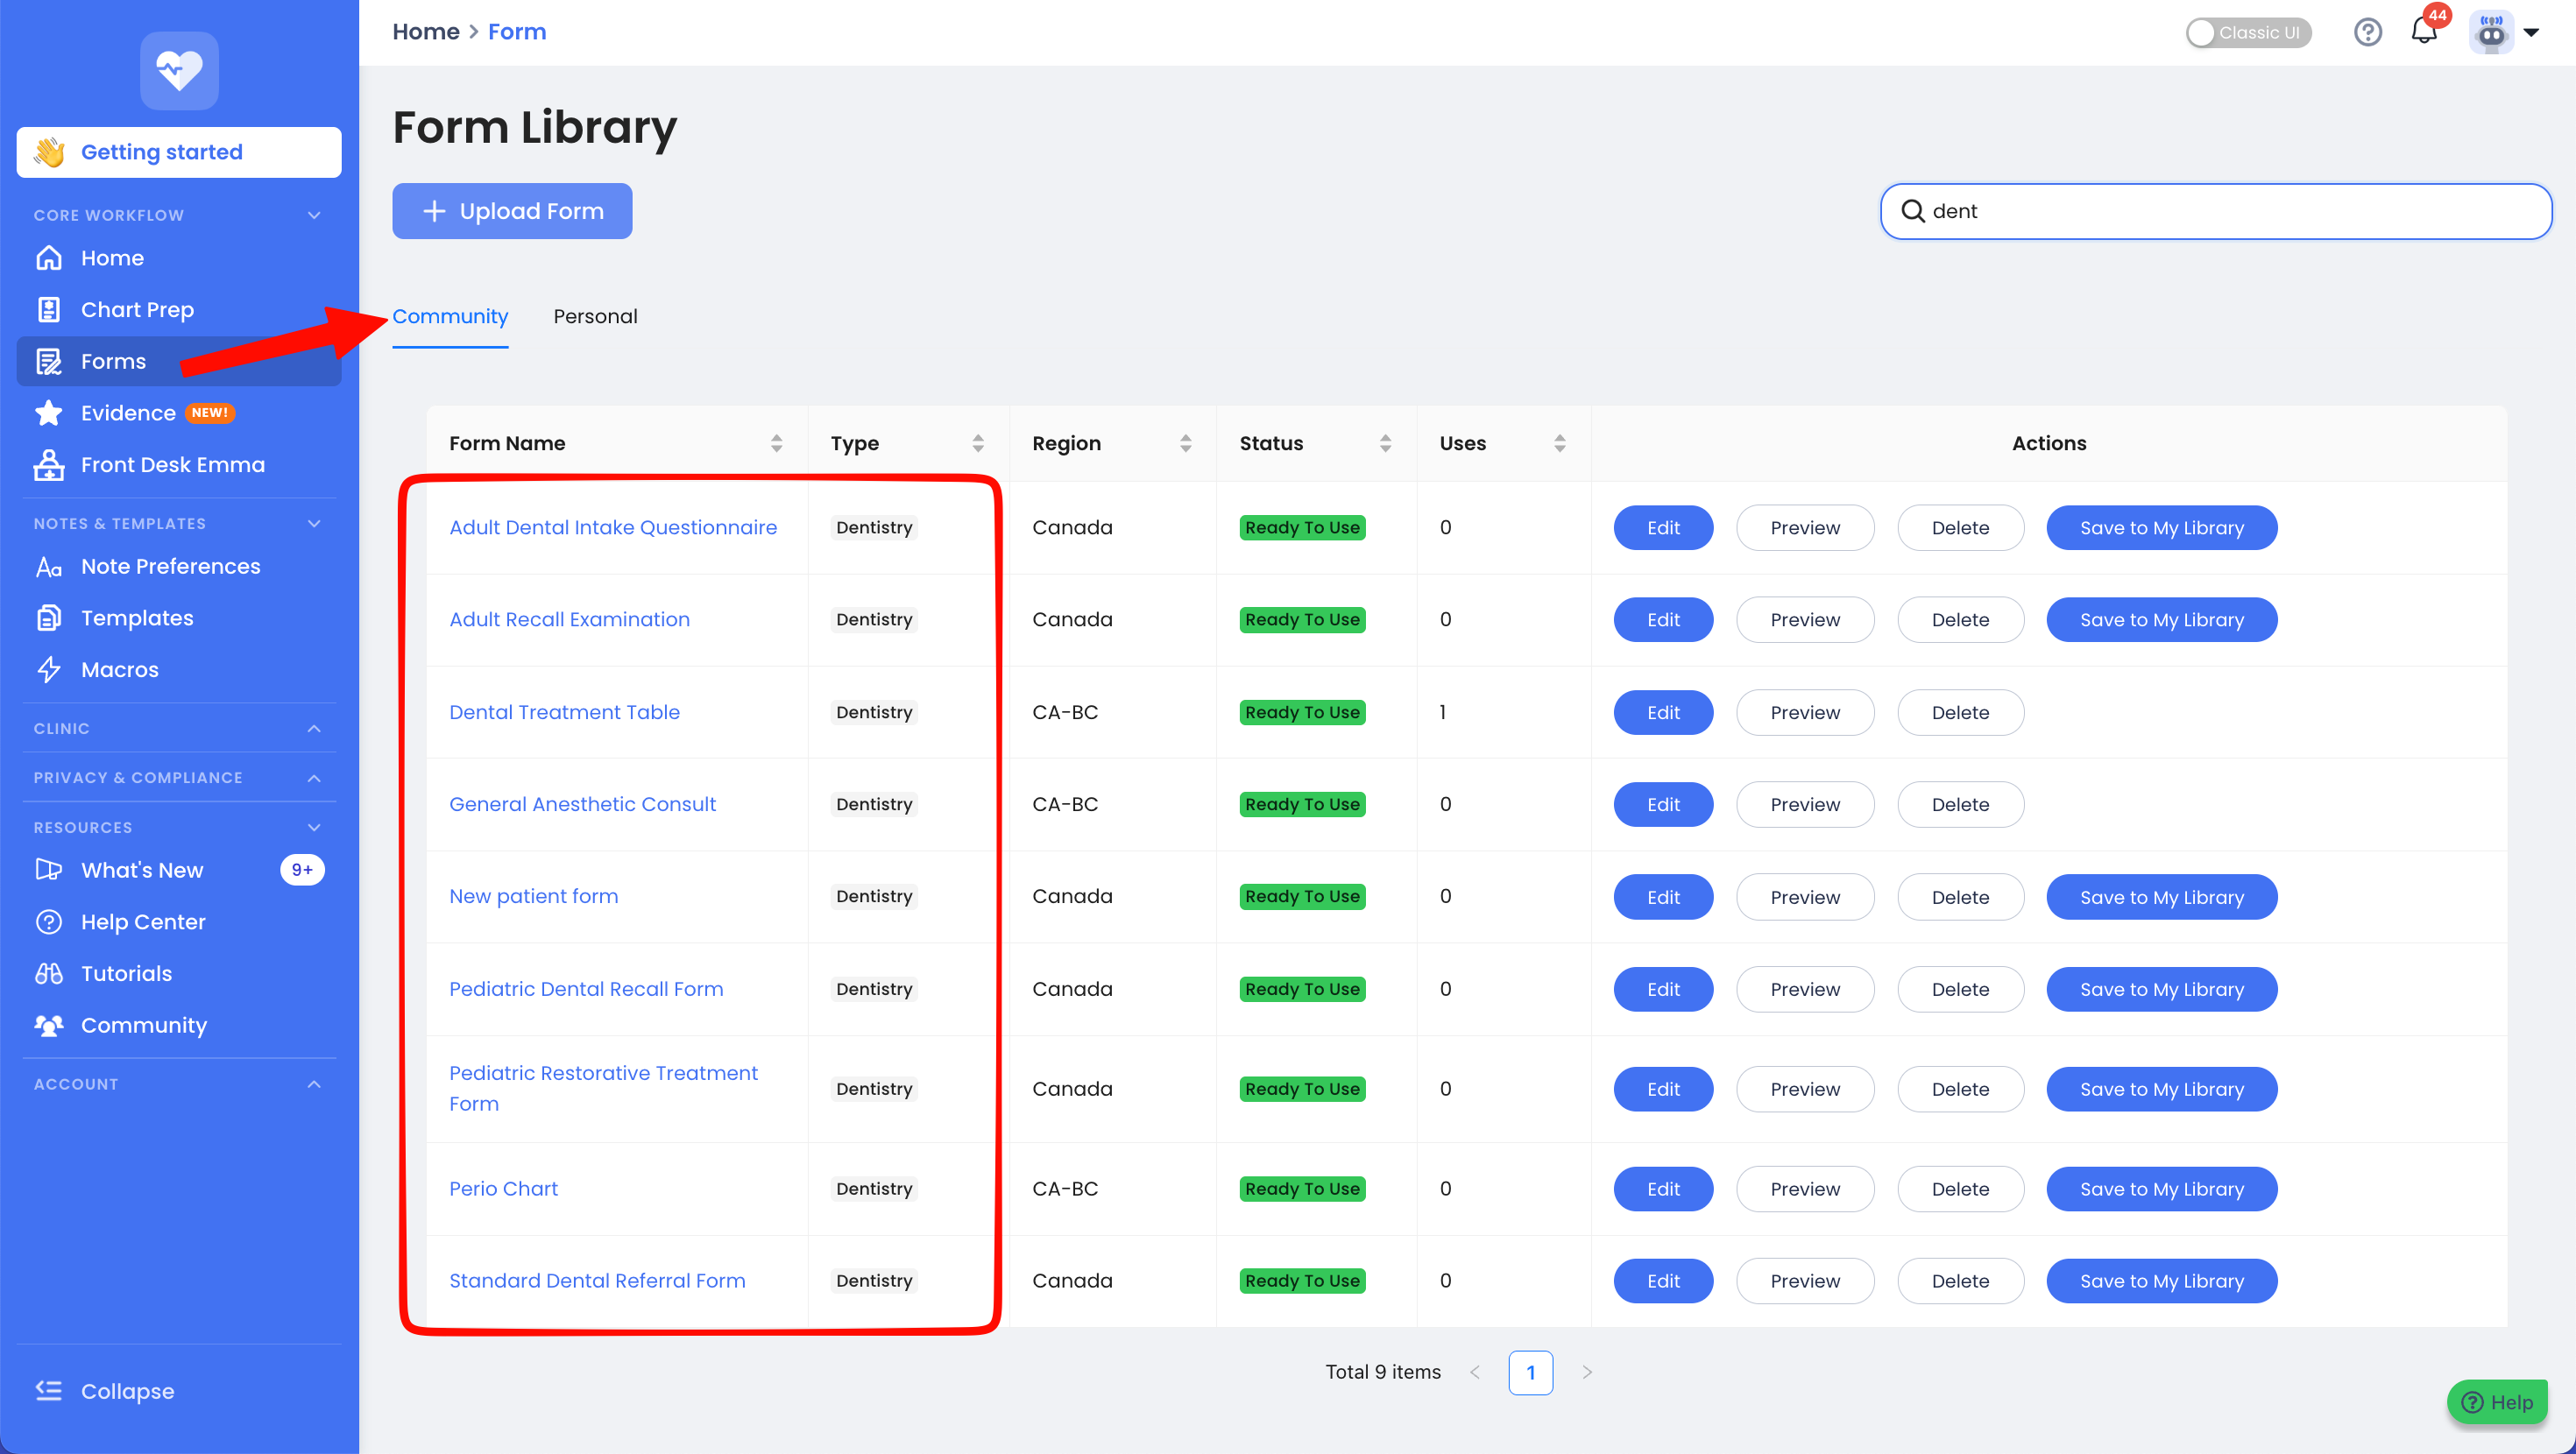Image resolution: width=2576 pixels, height=1454 pixels.
Task: Open the notifications bell icon
Action: (2423, 31)
